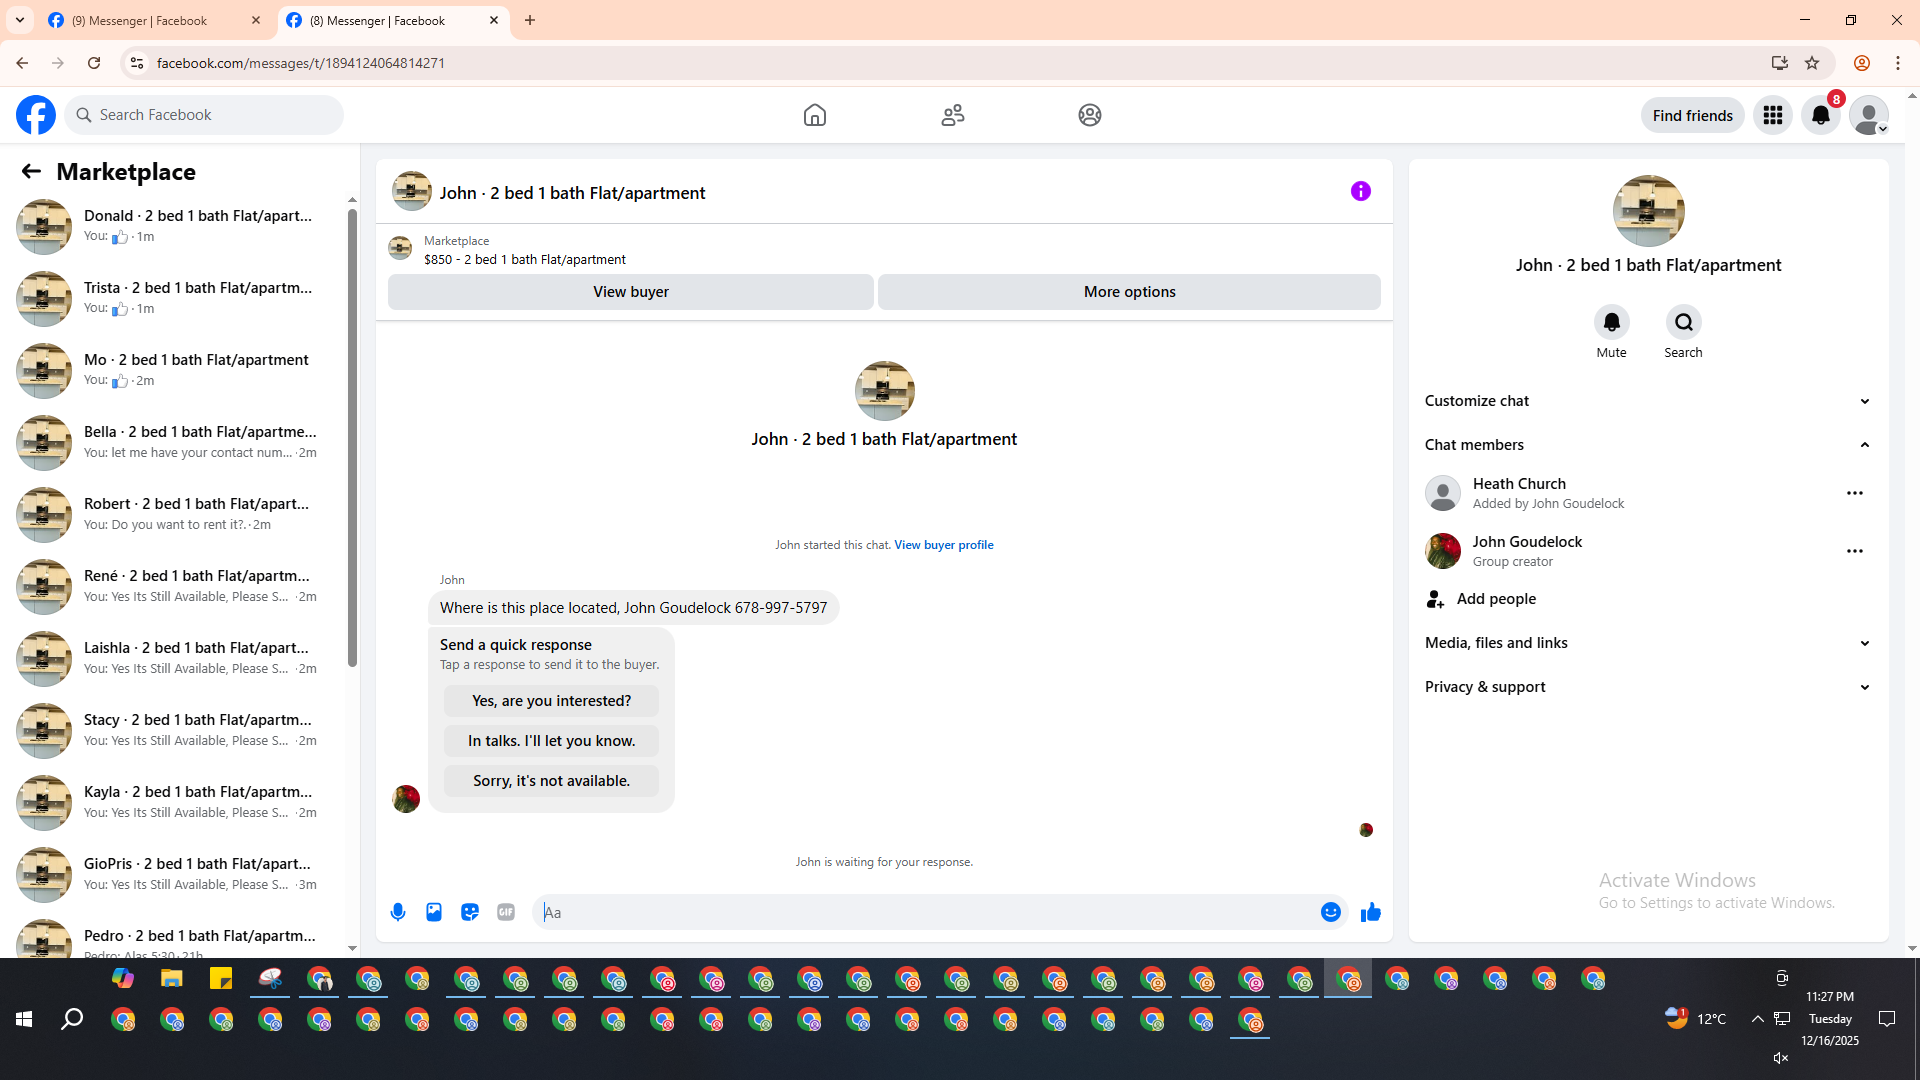
Task: Click John Goudelock's avatar in members list
Action: [x=1443, y=551]
